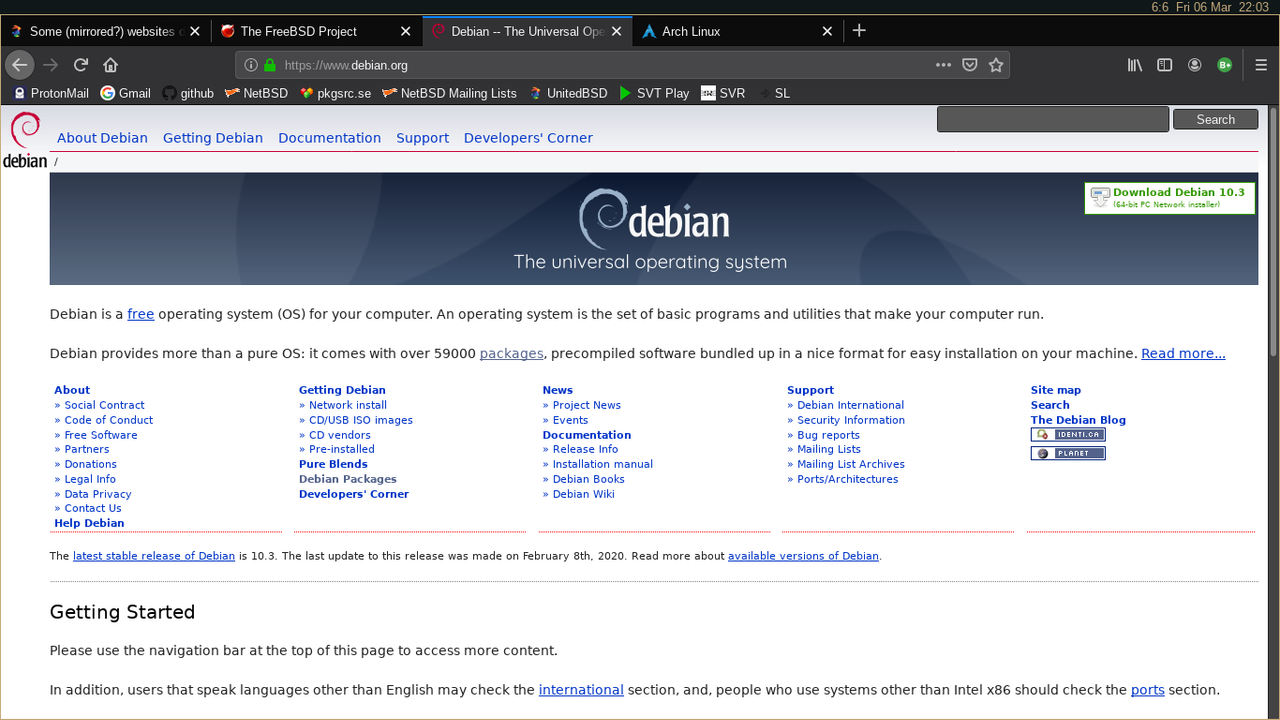Image resolution: width=1280 pixels, height=720 pixels.
Task: Click the 'Read more...' link
Action: pos(1183,353)
